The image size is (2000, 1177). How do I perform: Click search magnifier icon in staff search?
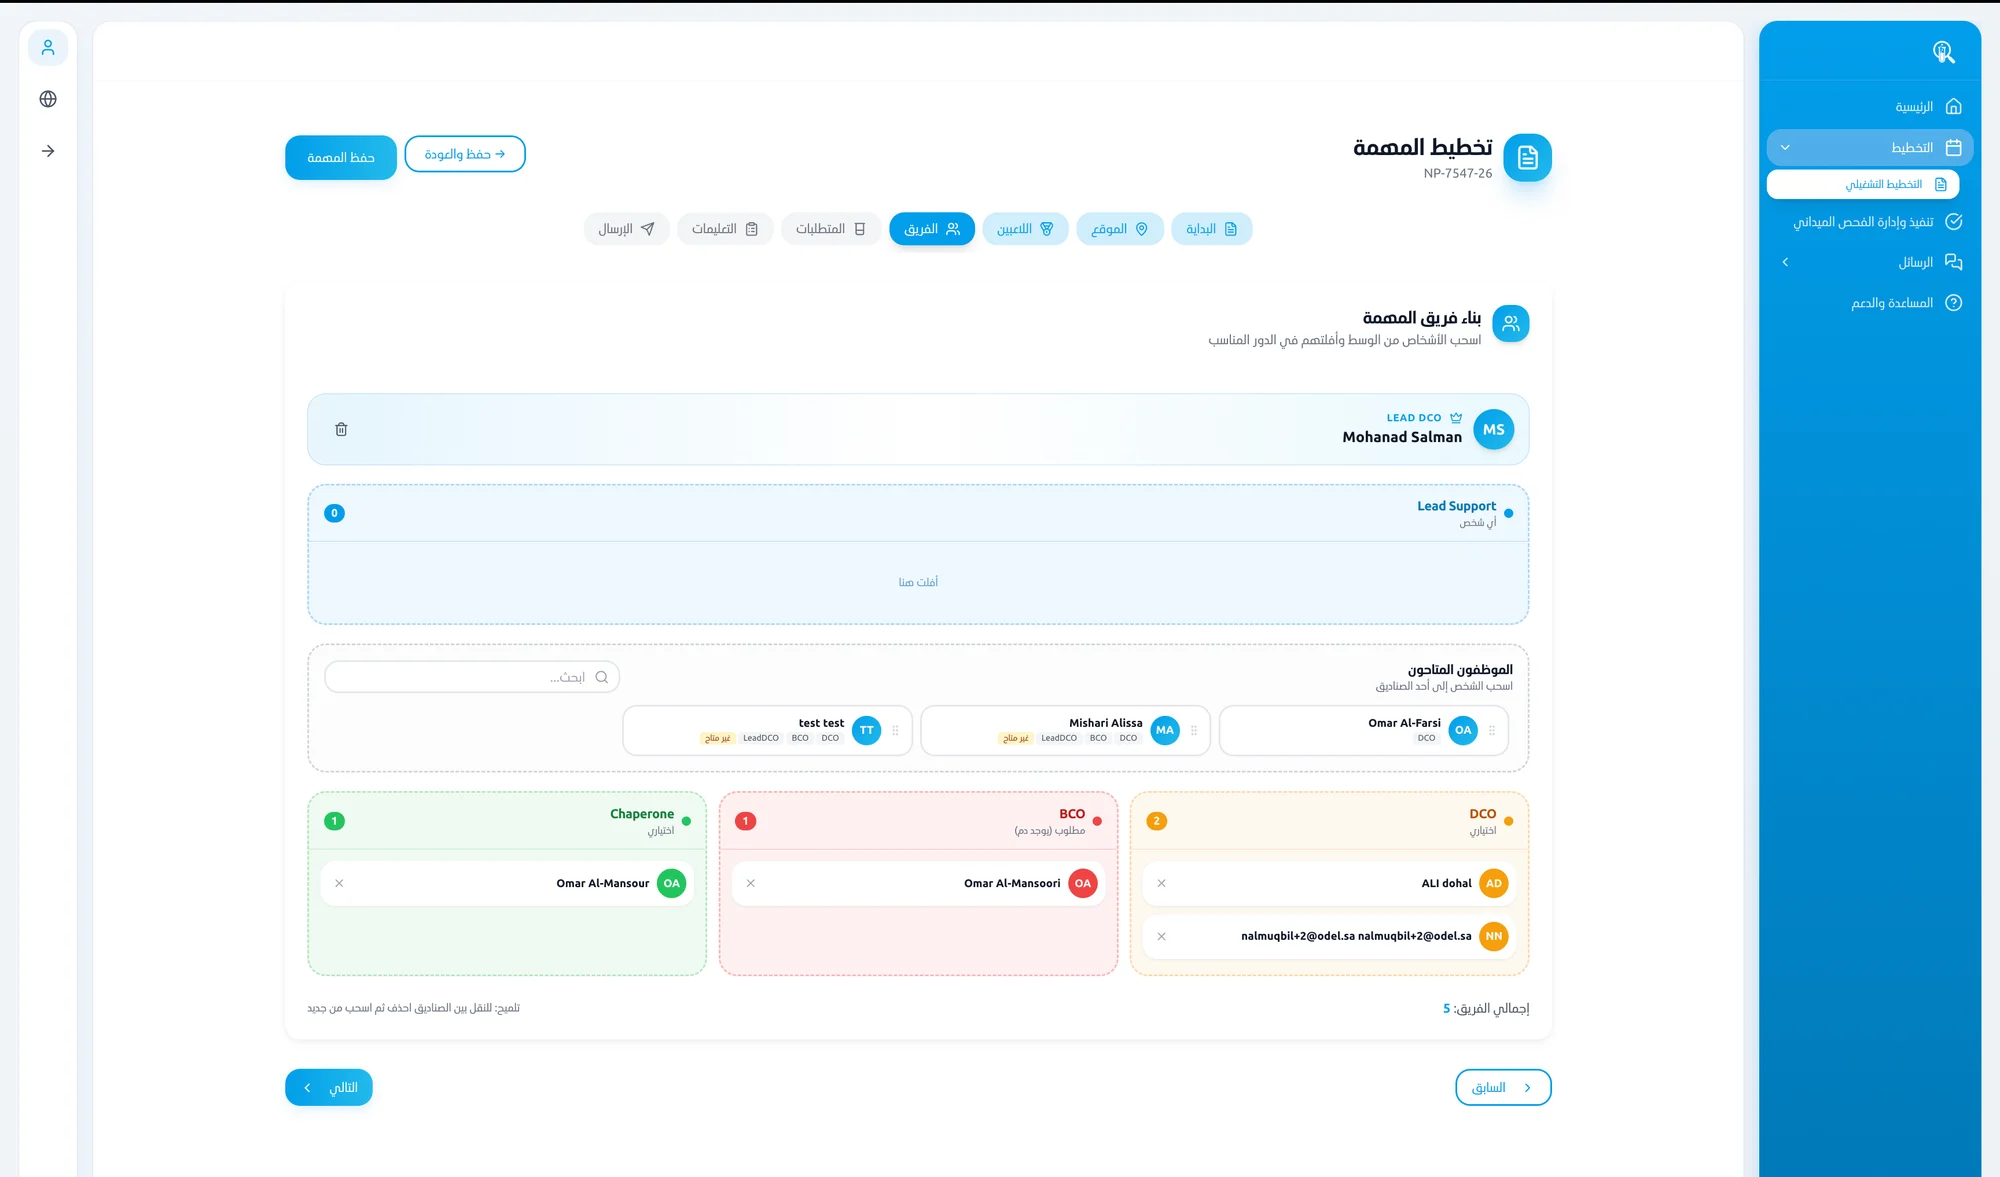pos(602,677)
